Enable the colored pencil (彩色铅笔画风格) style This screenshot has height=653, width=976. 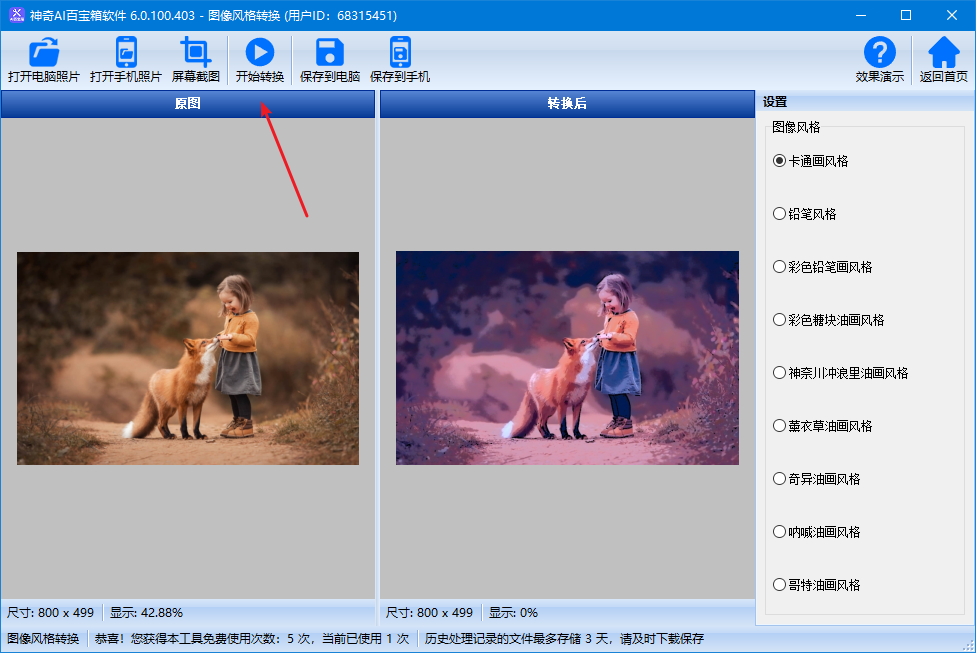(780, 266)
